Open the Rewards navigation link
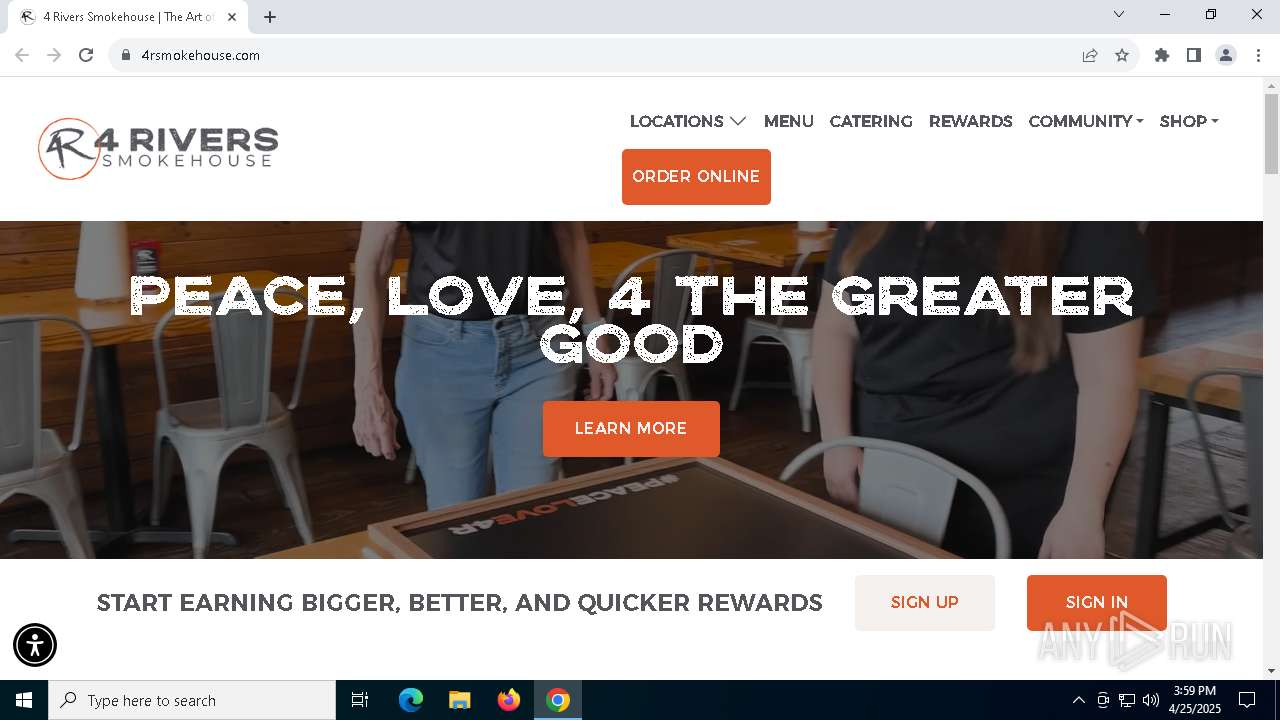Image resolution: width=1280 pixels, height=720 pixels. [971, 121]
